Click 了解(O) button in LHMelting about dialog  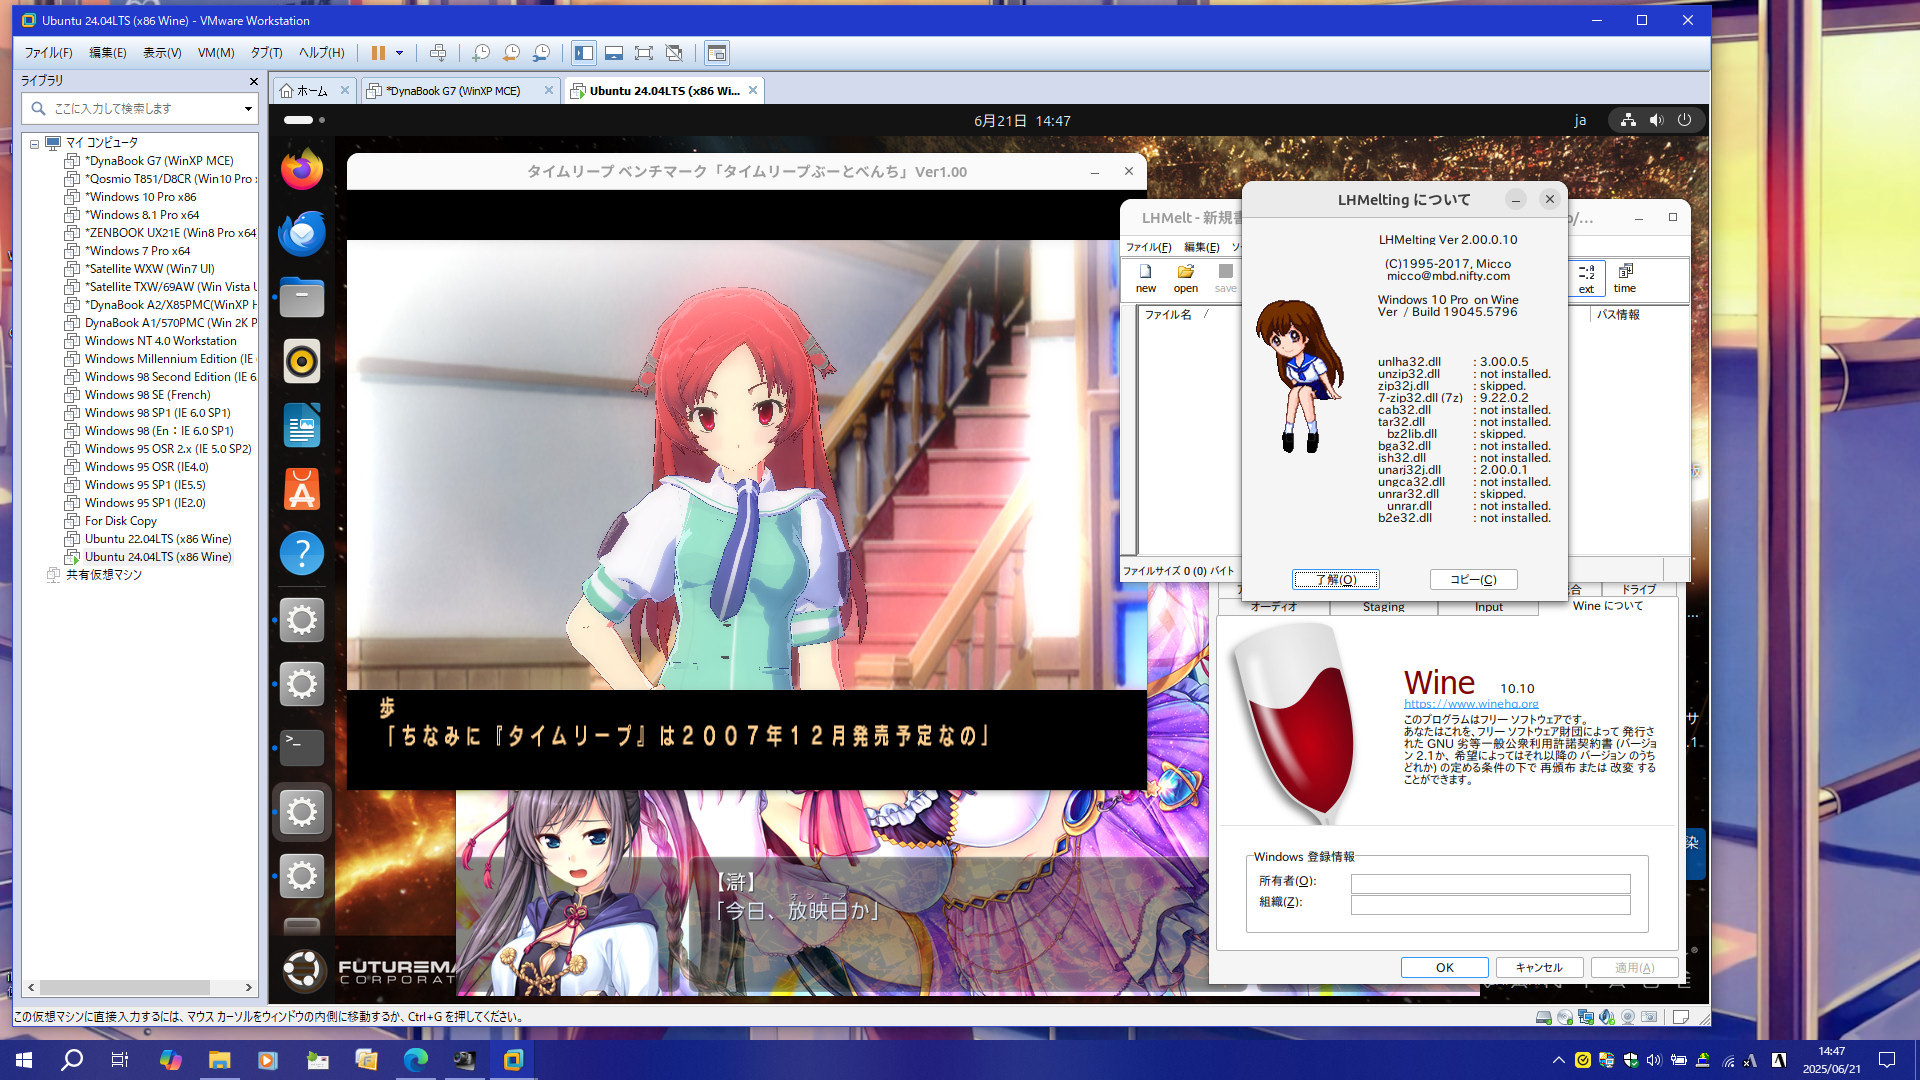point(1336,580)
